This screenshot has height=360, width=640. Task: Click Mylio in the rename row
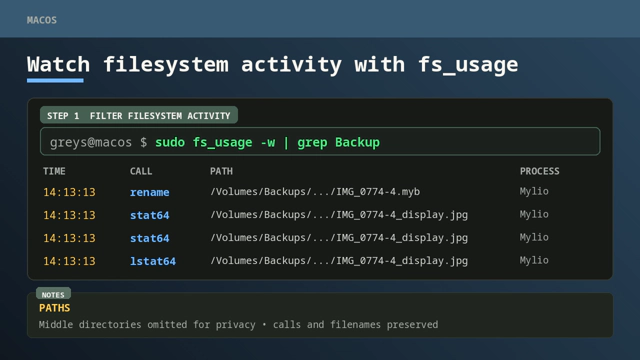[534, 191]
